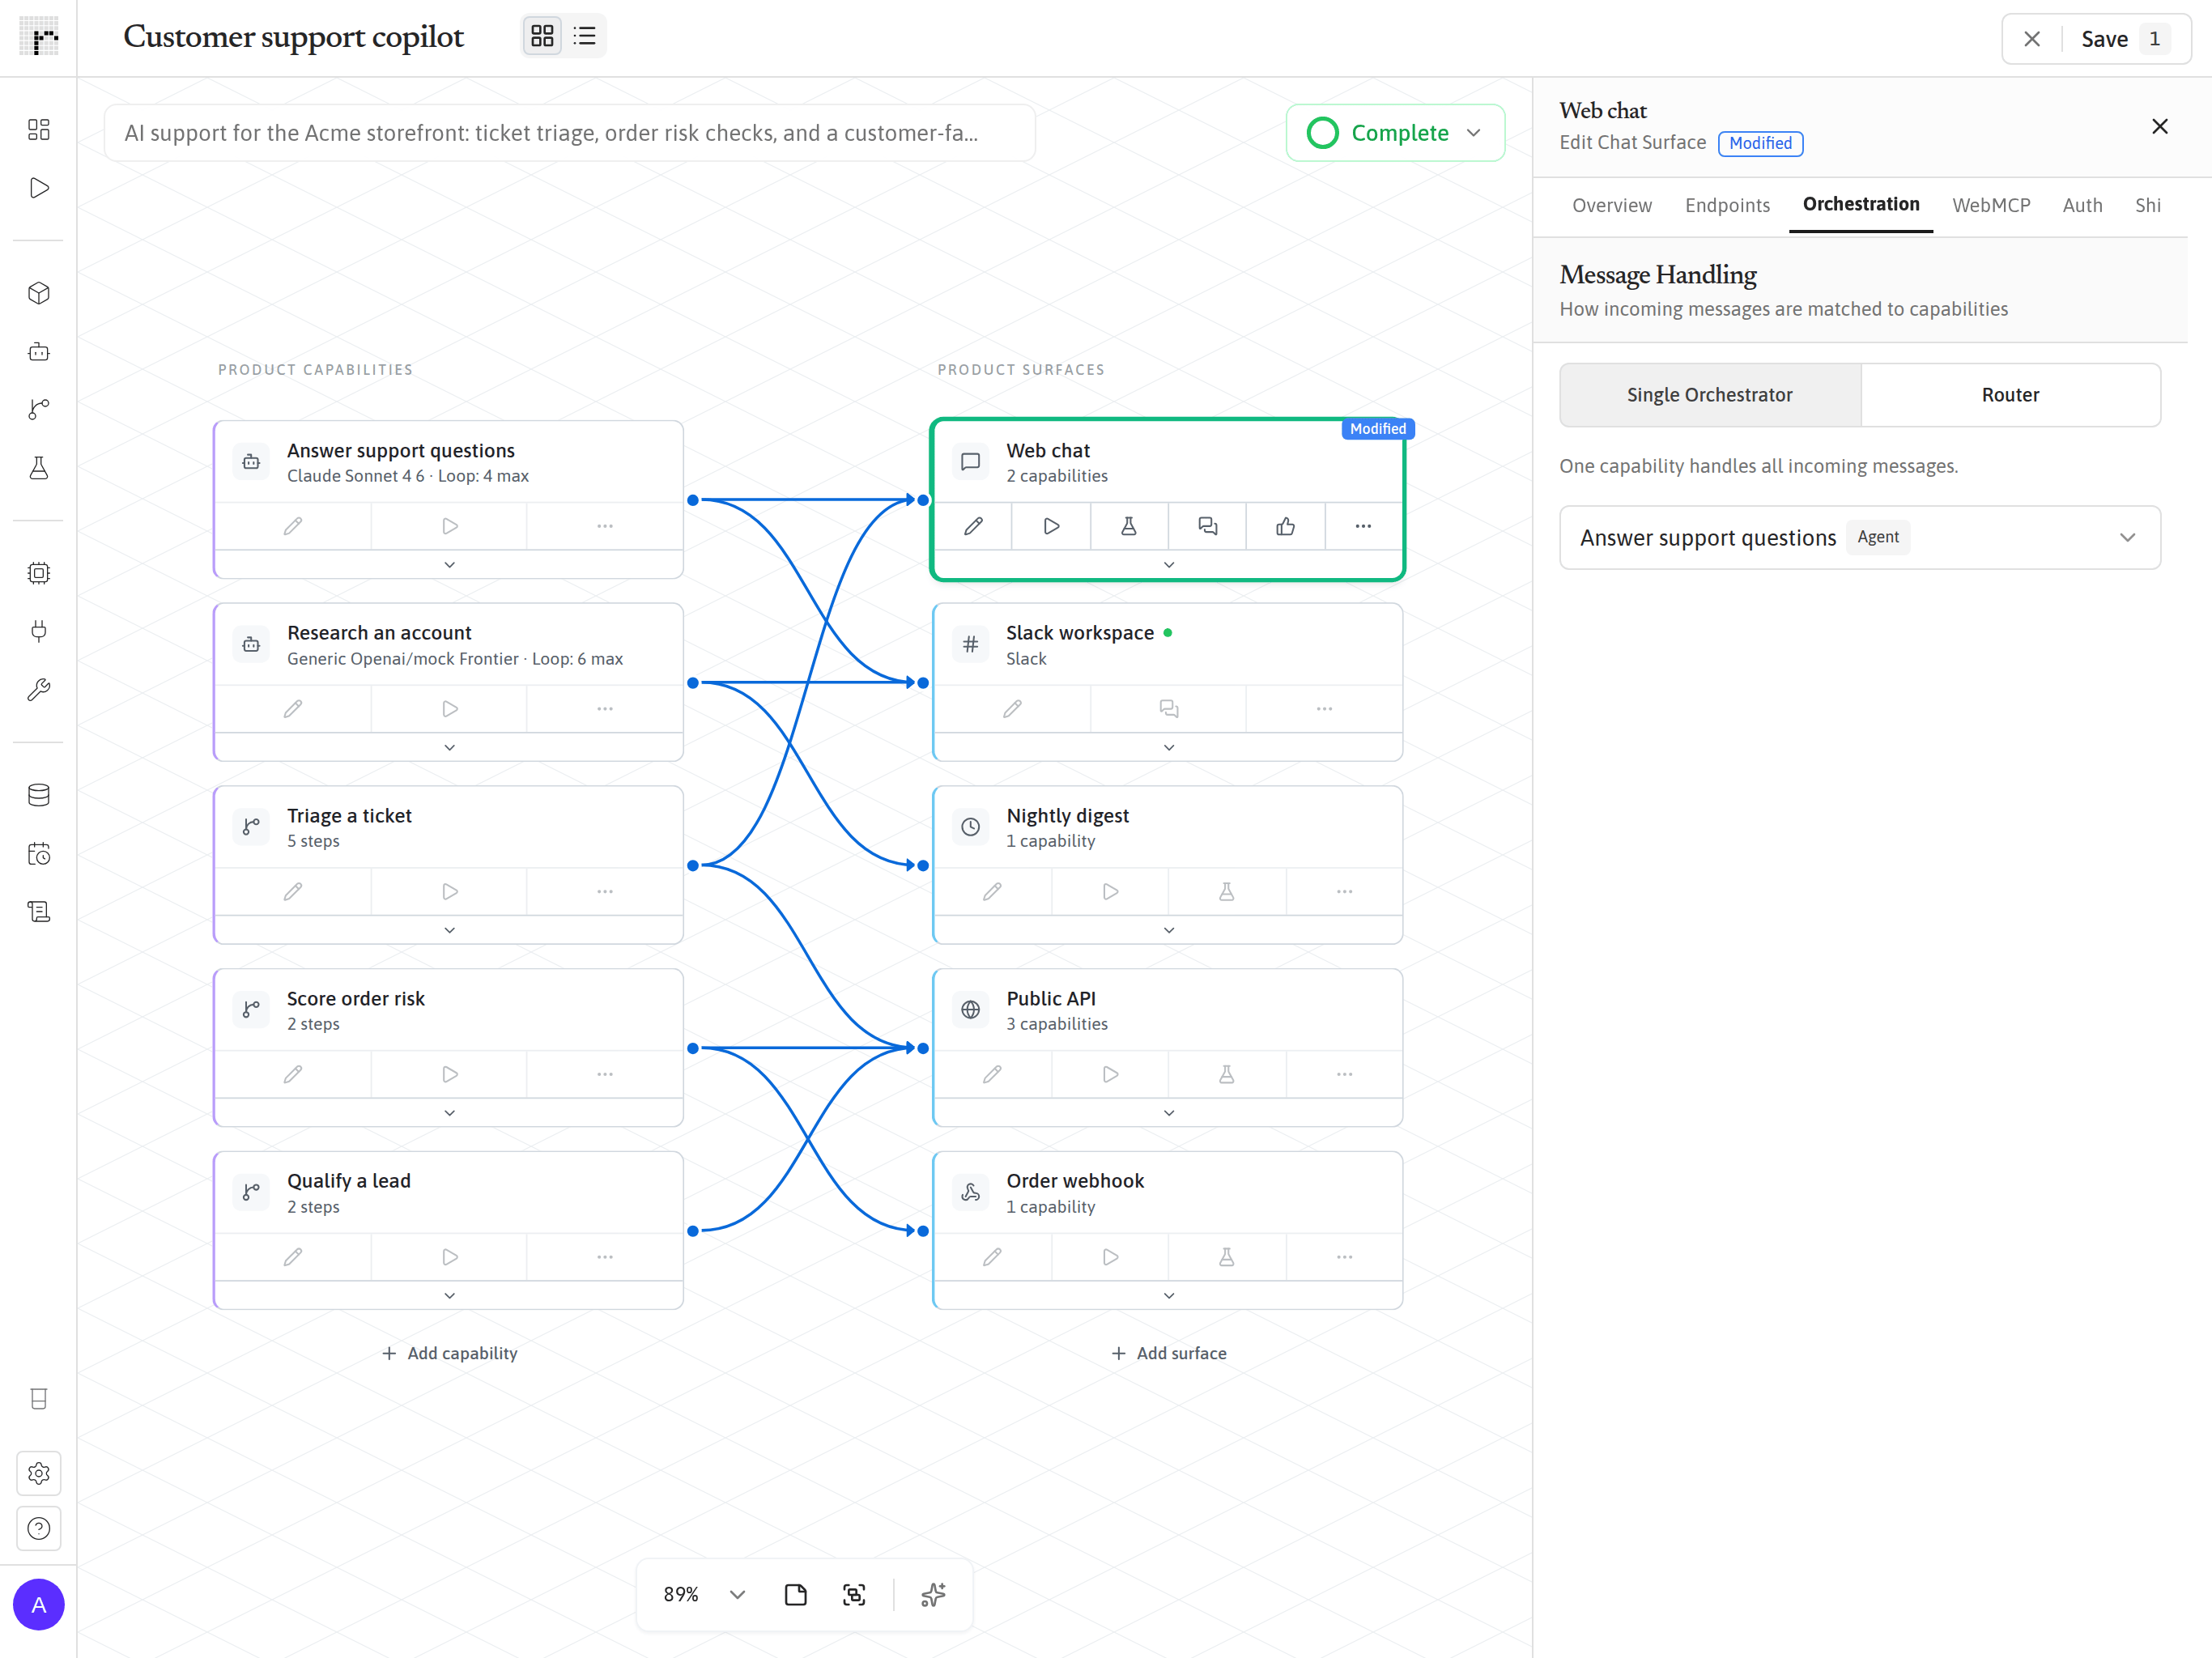Edit the Web chat surface with pencil icon
This screenshot has width=2212, height=1658.
pyautogui.click(x=973, y=526)
